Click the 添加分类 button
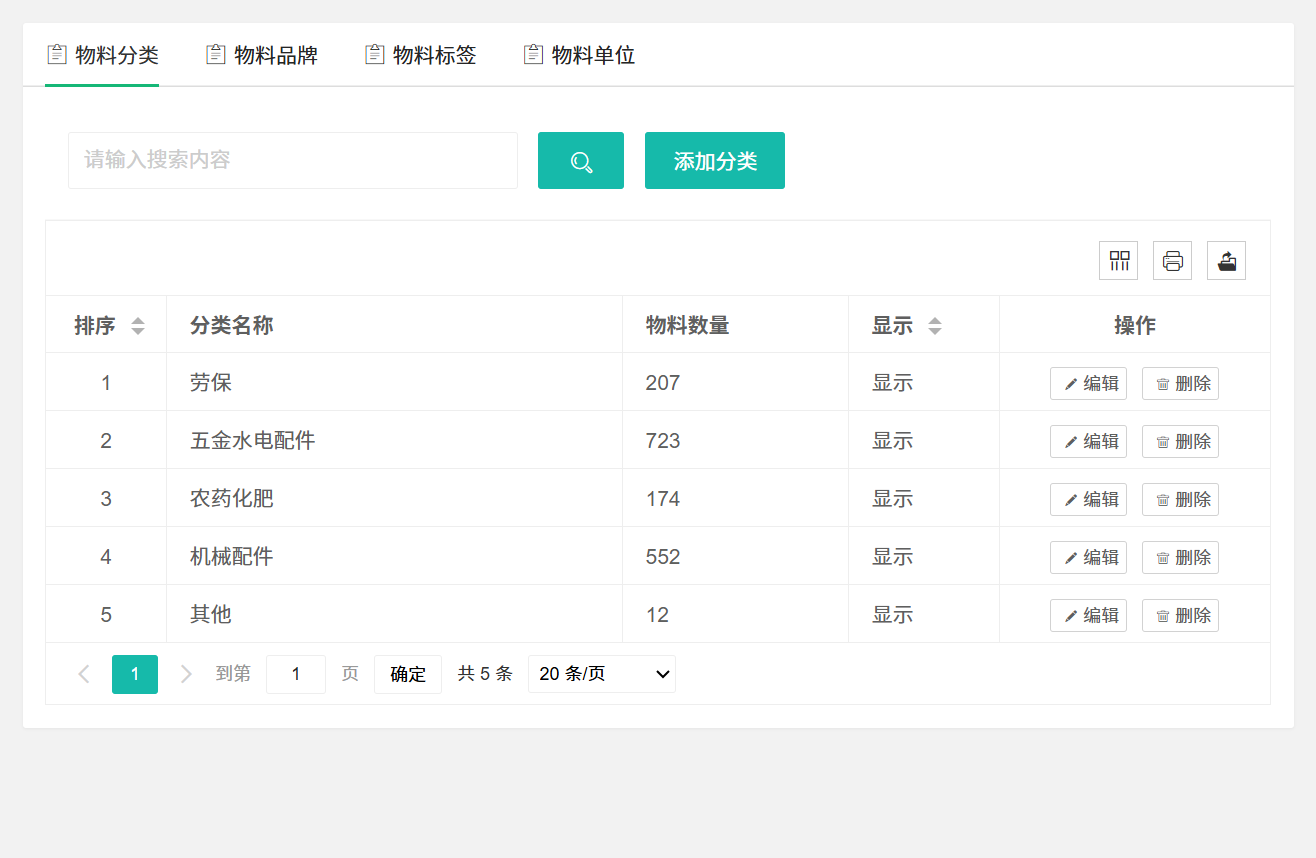This screenshot has width=1316, height=858. (715, 160)
